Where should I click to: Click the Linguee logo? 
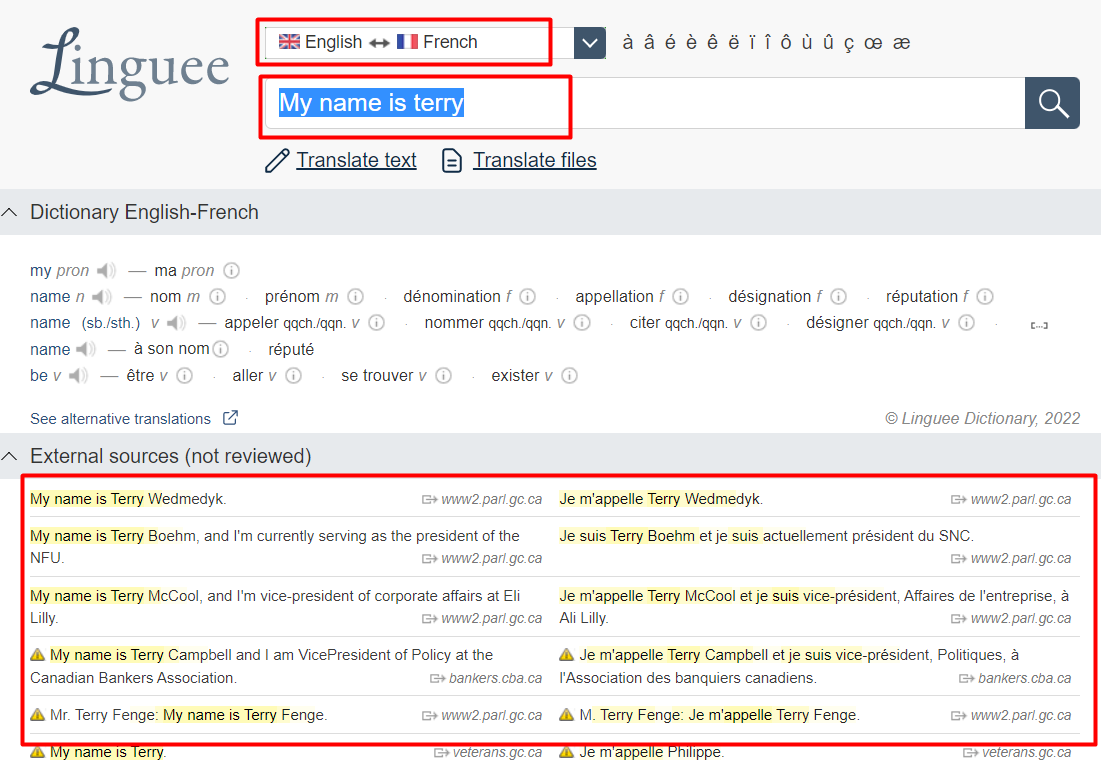click(131, 65)
